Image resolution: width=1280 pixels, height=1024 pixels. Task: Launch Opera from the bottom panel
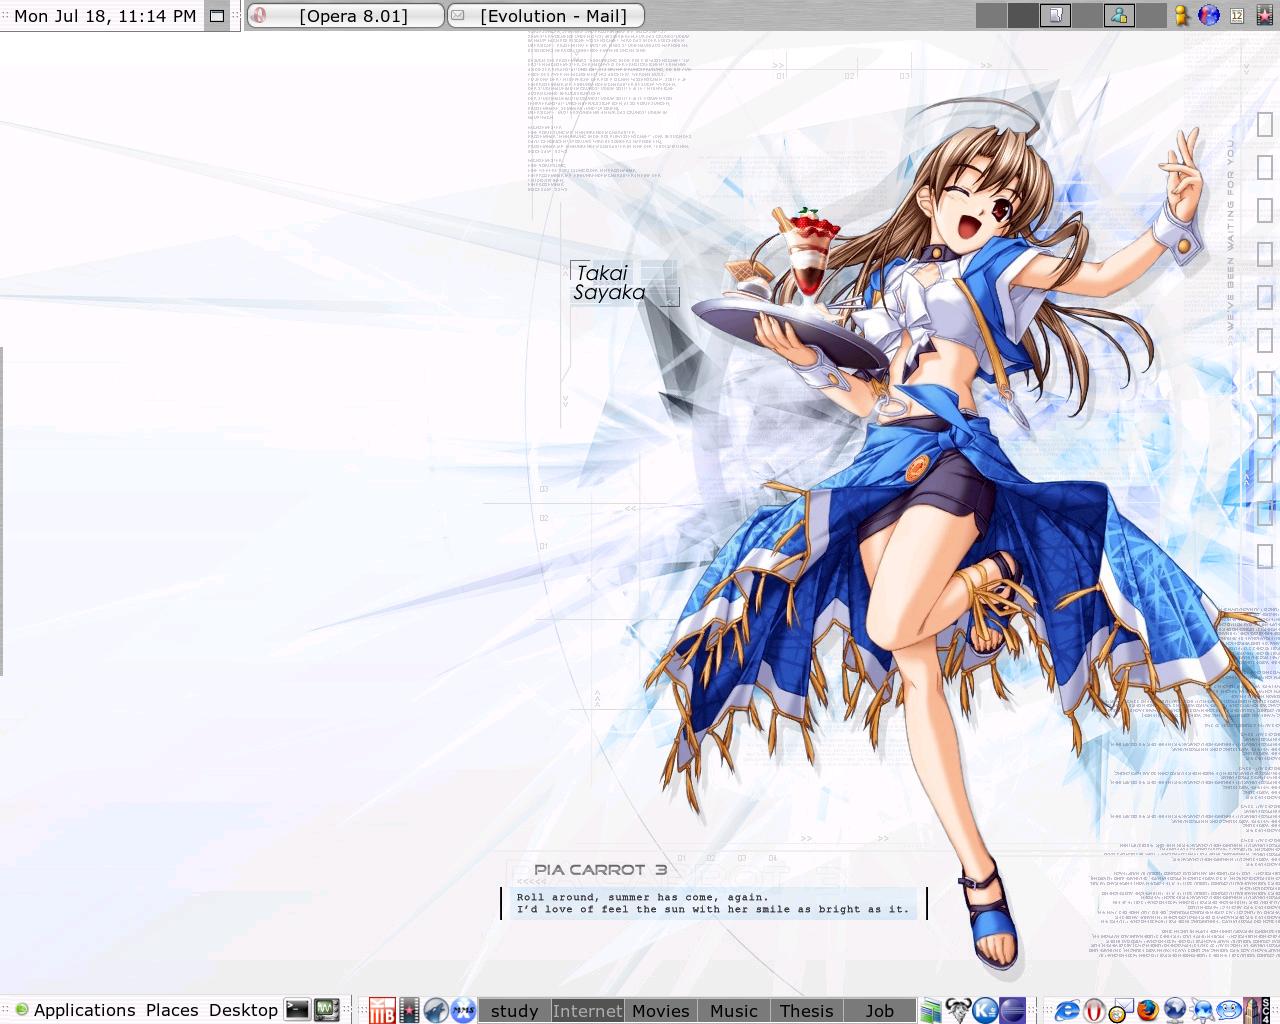(1094, 1011)
